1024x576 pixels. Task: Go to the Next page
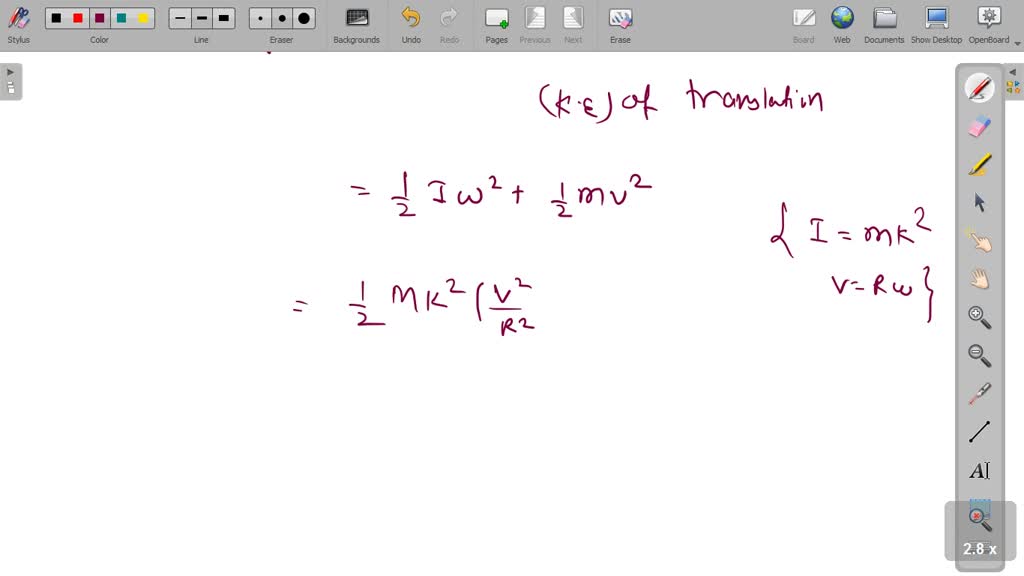coord(573,25)
